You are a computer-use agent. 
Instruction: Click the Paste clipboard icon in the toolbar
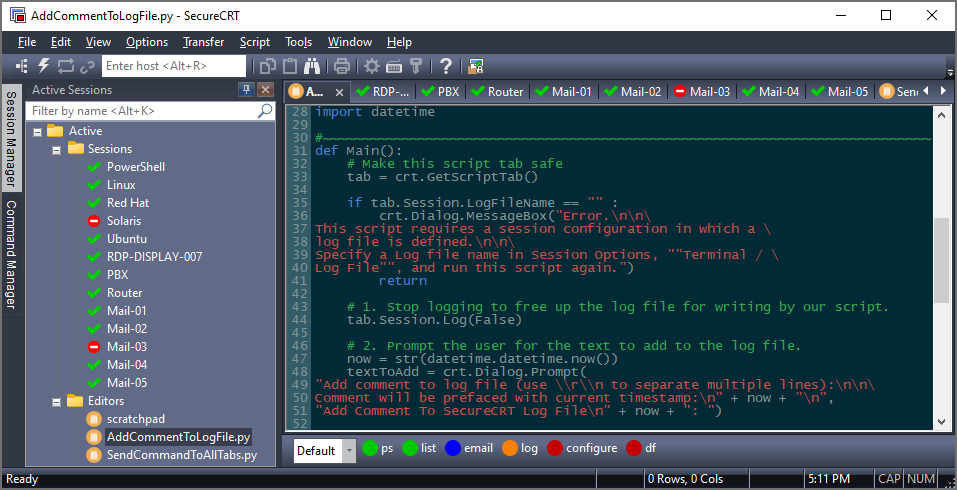290,66
